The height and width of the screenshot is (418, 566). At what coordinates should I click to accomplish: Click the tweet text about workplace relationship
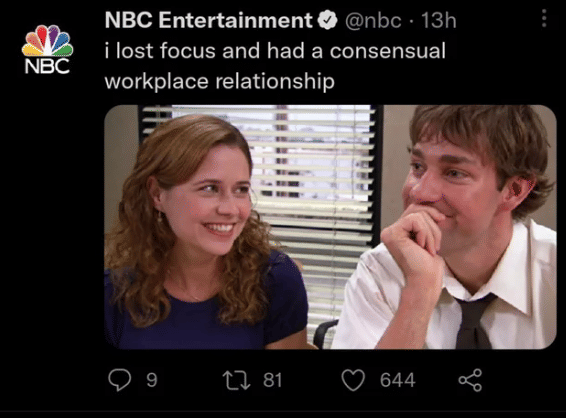click(x=275, y=66)
